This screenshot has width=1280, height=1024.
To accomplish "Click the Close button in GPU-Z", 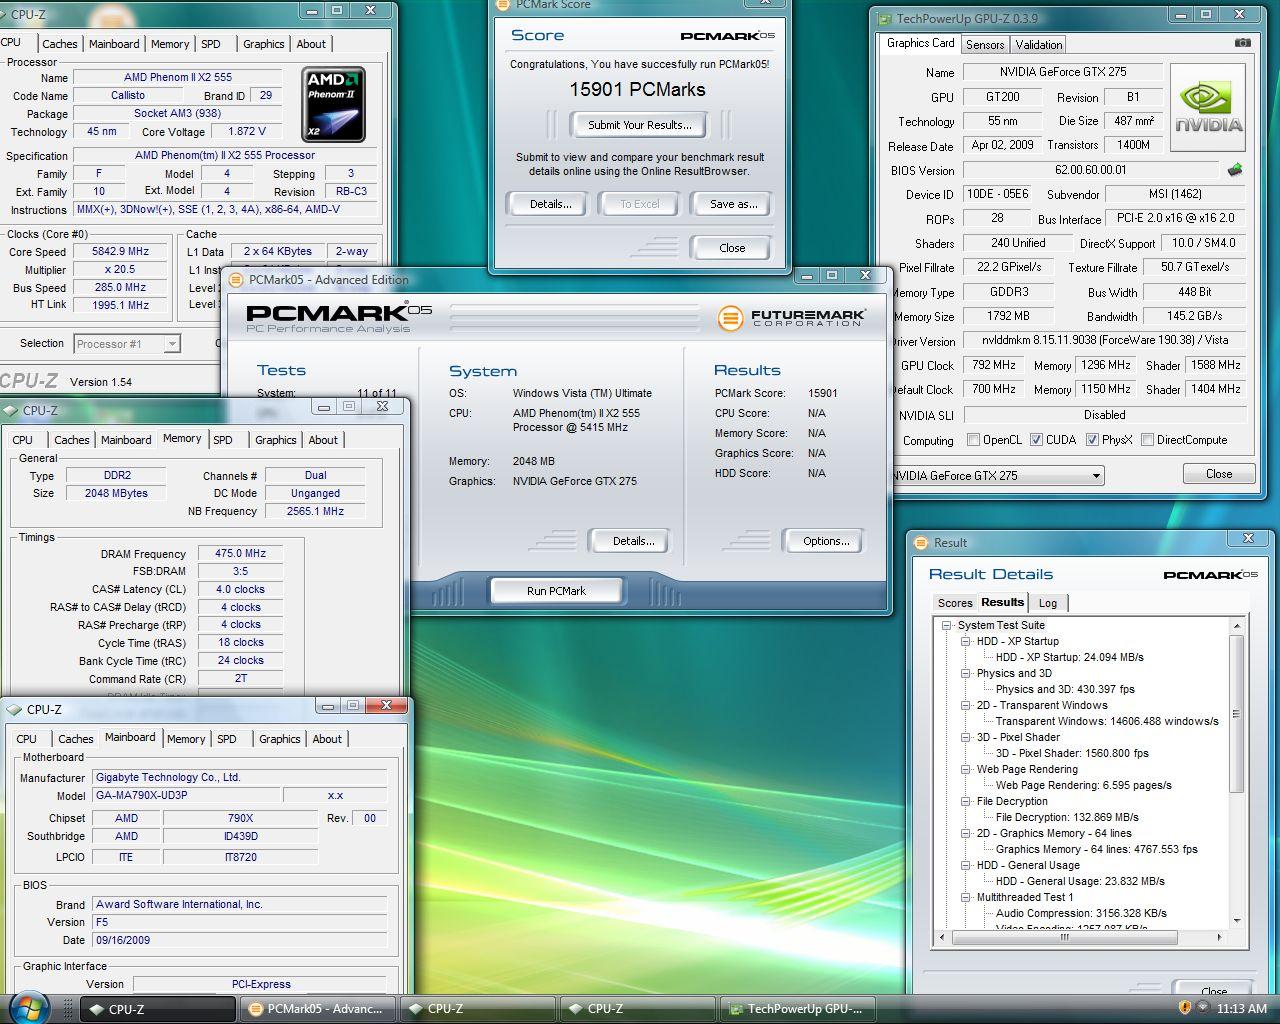I will point(1219,474).
